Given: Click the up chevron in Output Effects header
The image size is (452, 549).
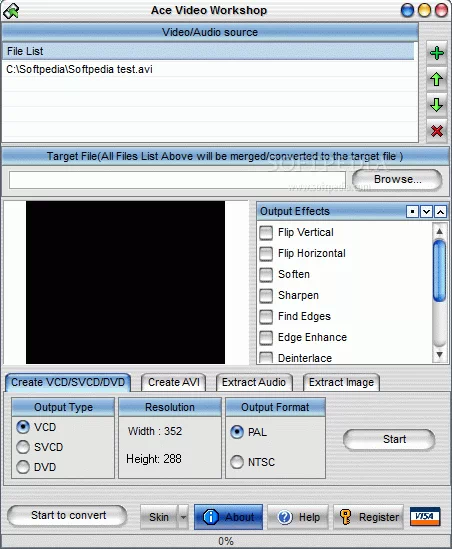Looking at the screenshot, I should (440, 211).
